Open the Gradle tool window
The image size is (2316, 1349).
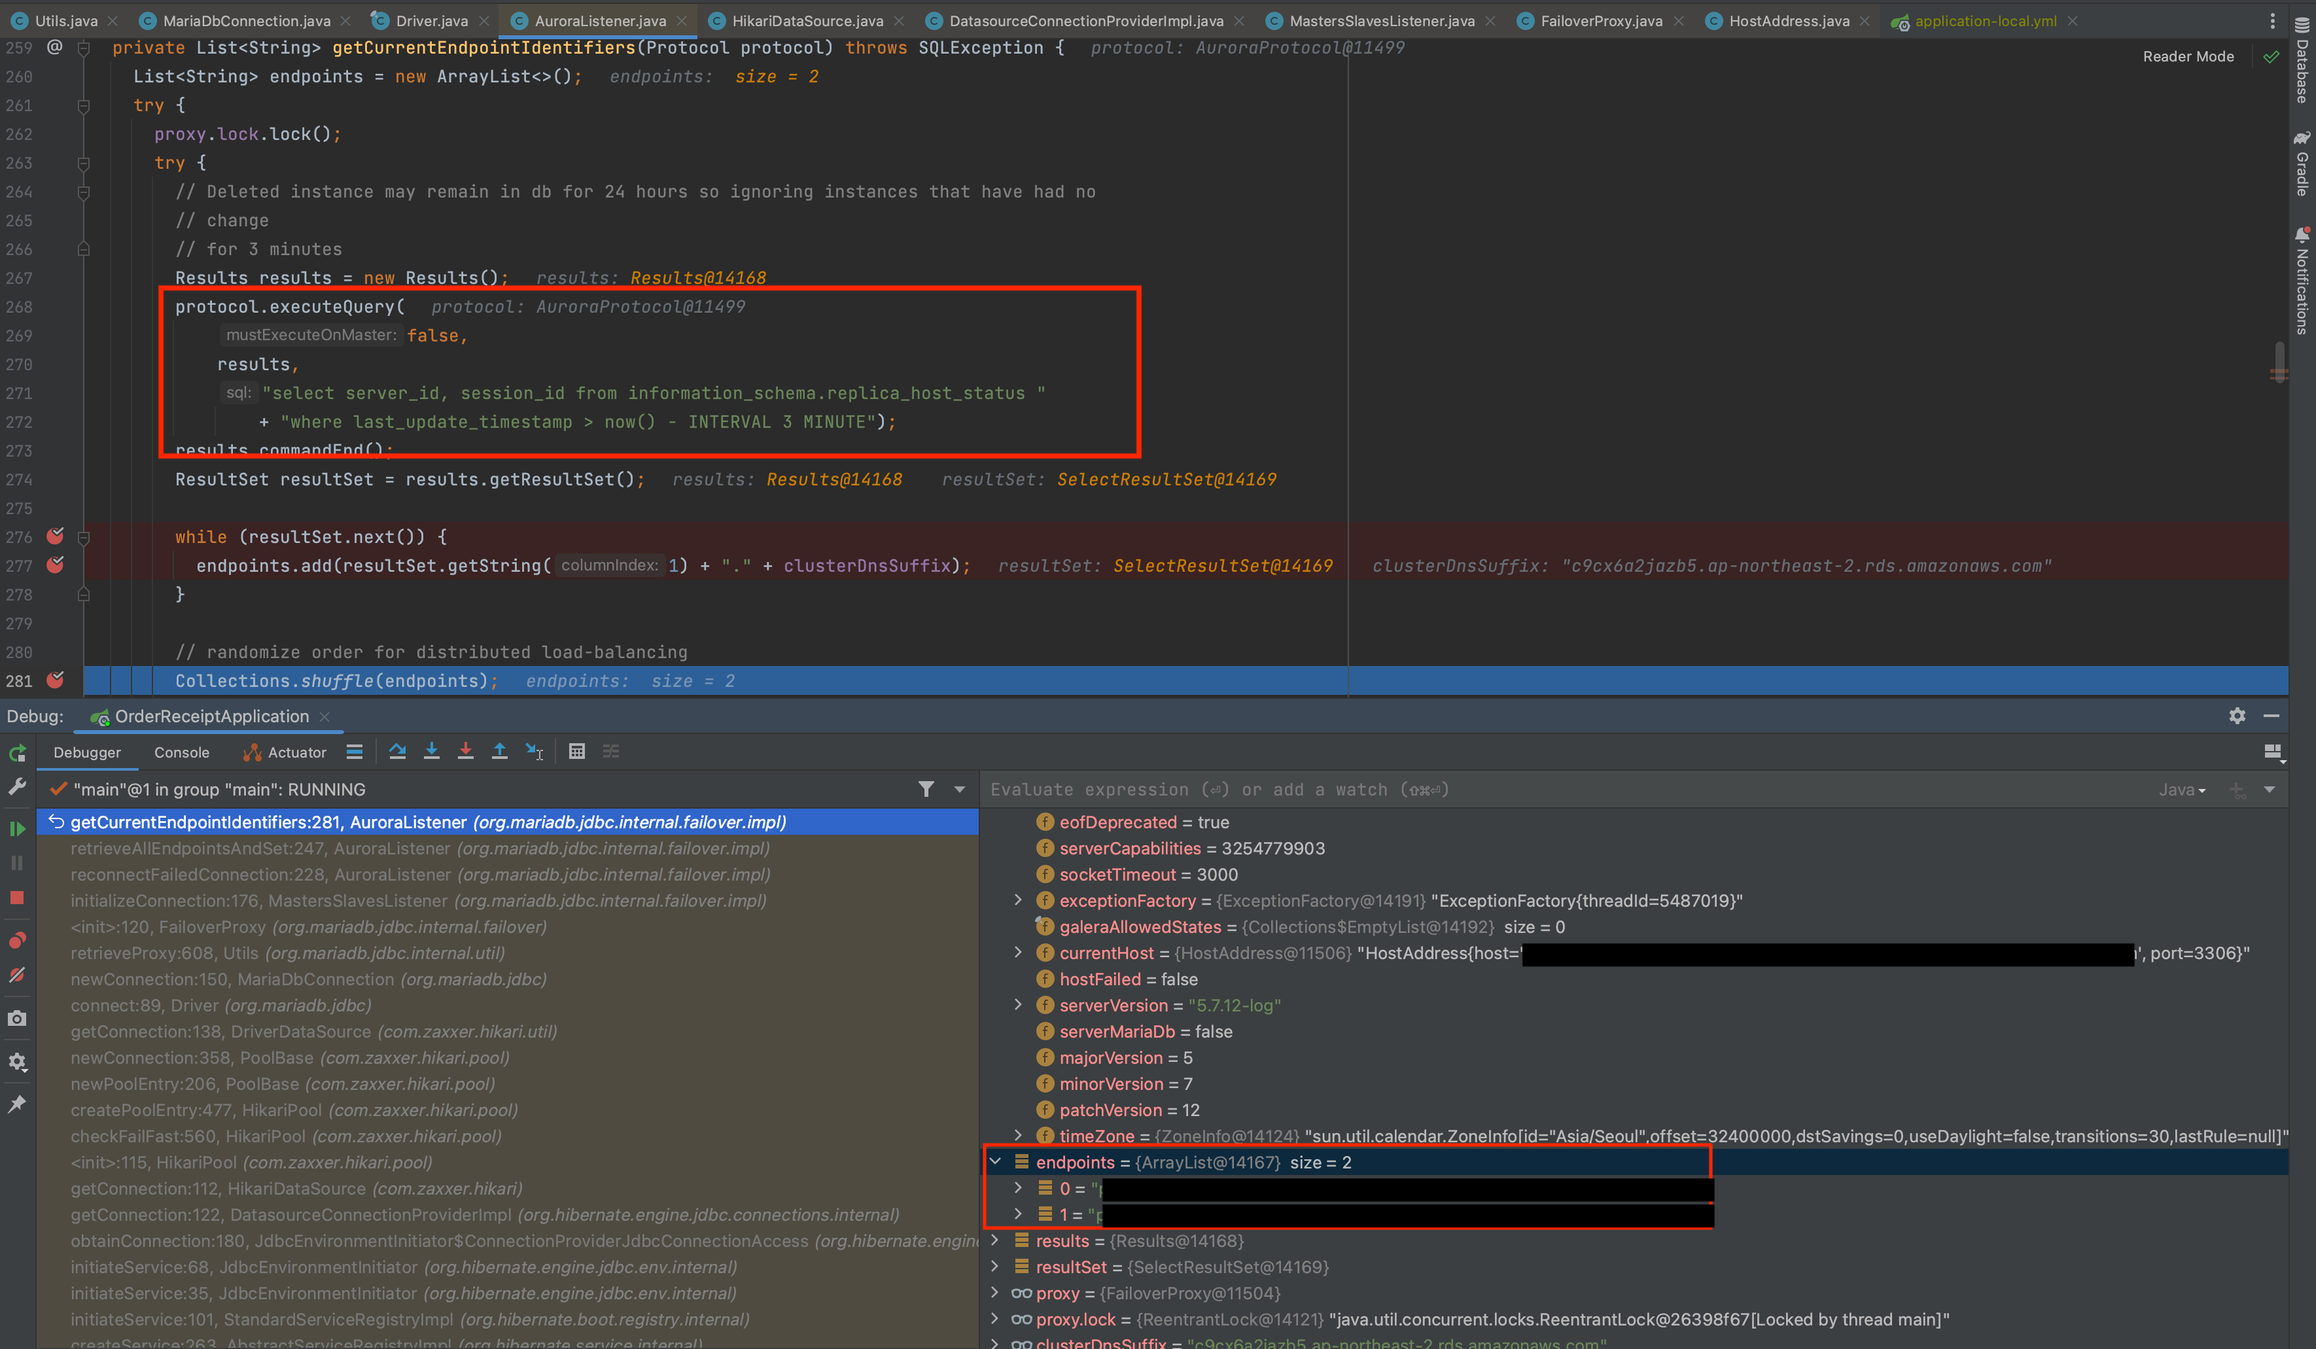coord(2302,163)
